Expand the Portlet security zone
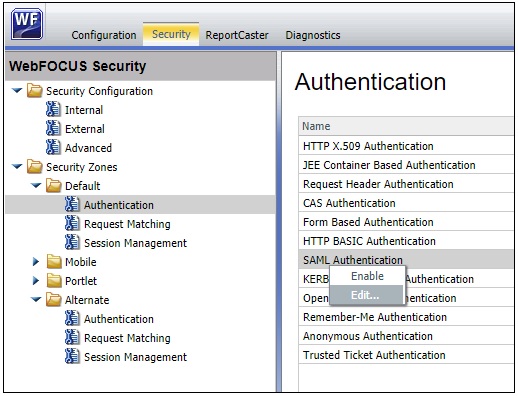 tap(36, 281)
